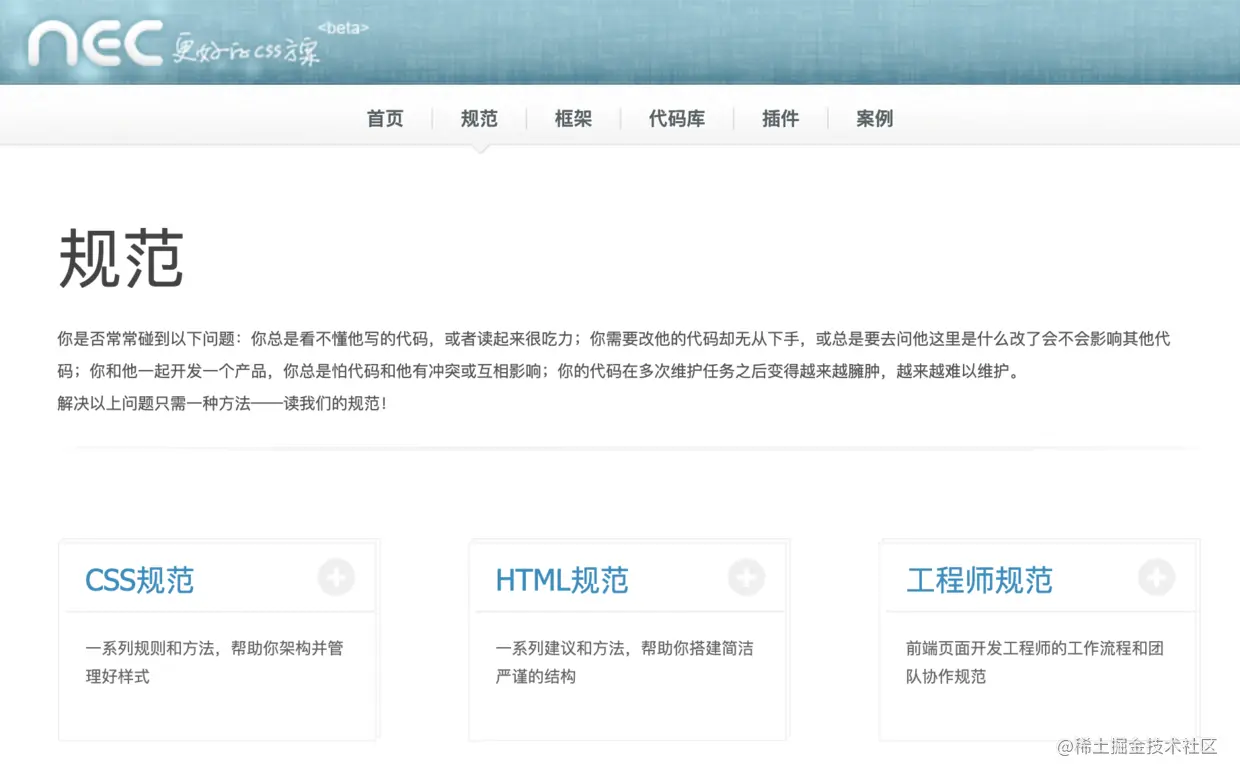Go to 首页 navigation tab
Image resolution: width=1240 pixels, height=779 pixels.
pyautogui.click(x=385, y=119)
